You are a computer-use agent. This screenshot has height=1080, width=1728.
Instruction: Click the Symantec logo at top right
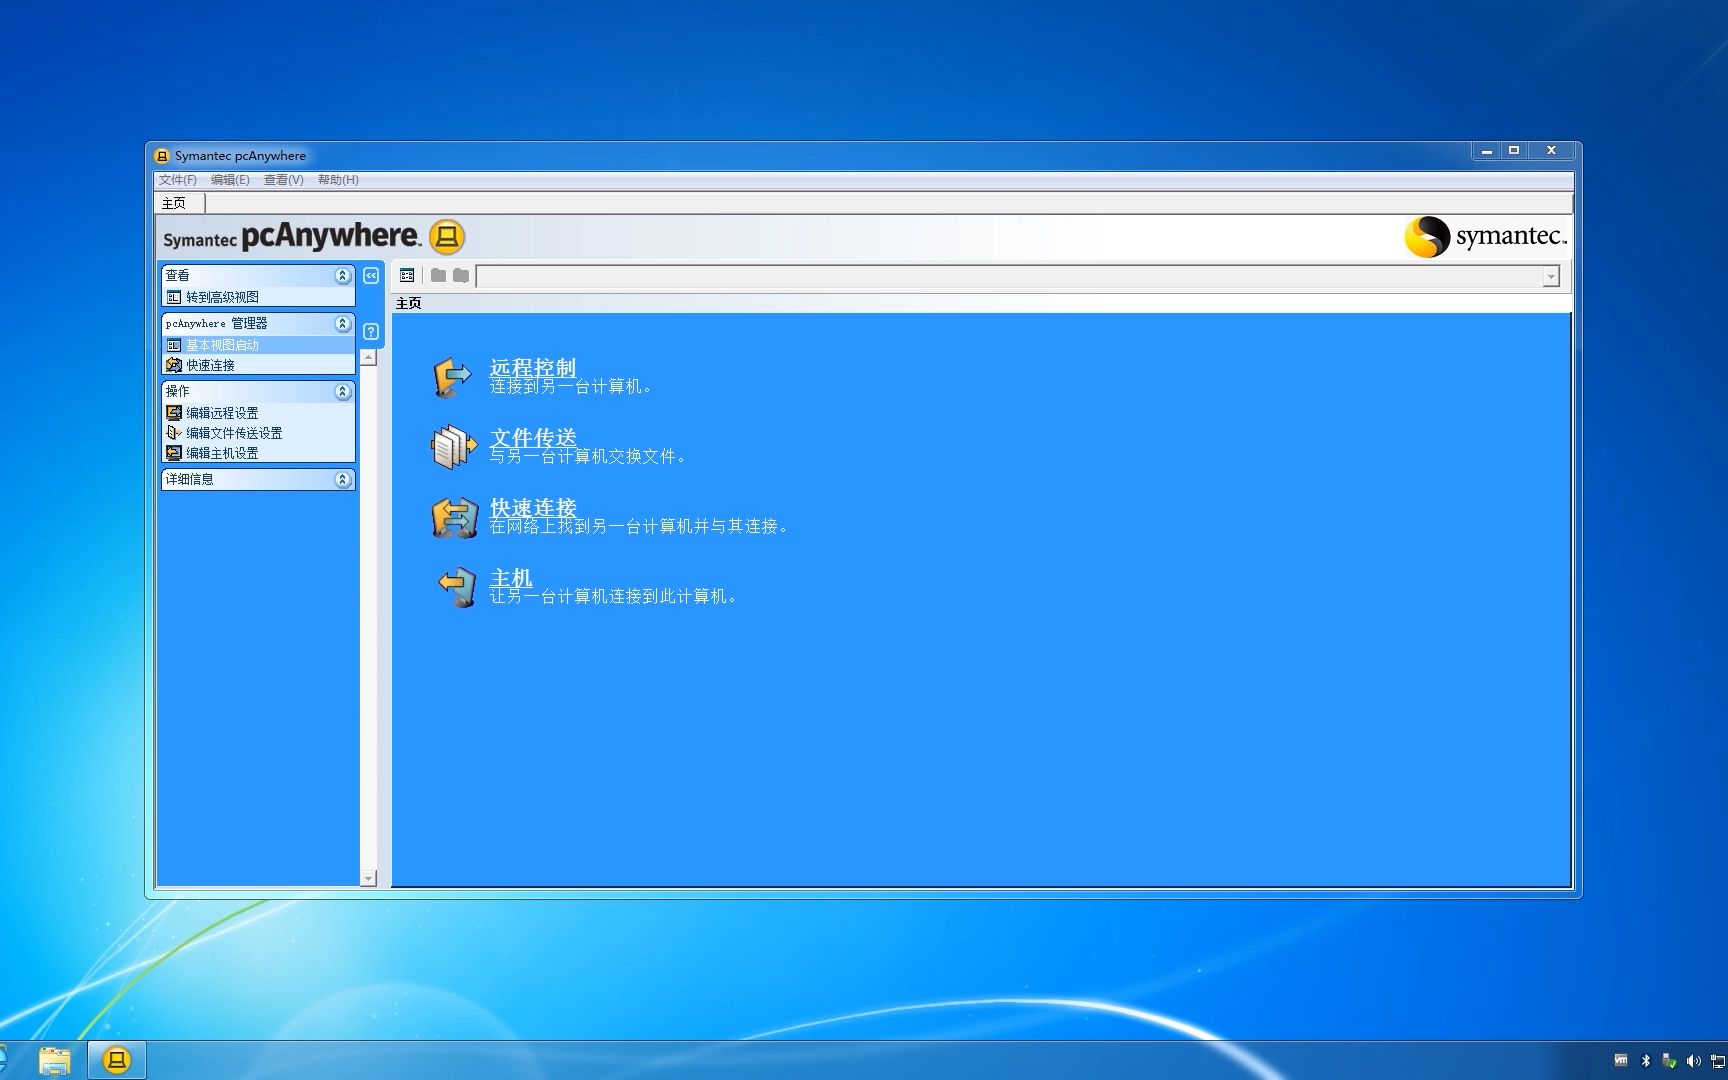pyautogui.click(x=1485, y=237)
